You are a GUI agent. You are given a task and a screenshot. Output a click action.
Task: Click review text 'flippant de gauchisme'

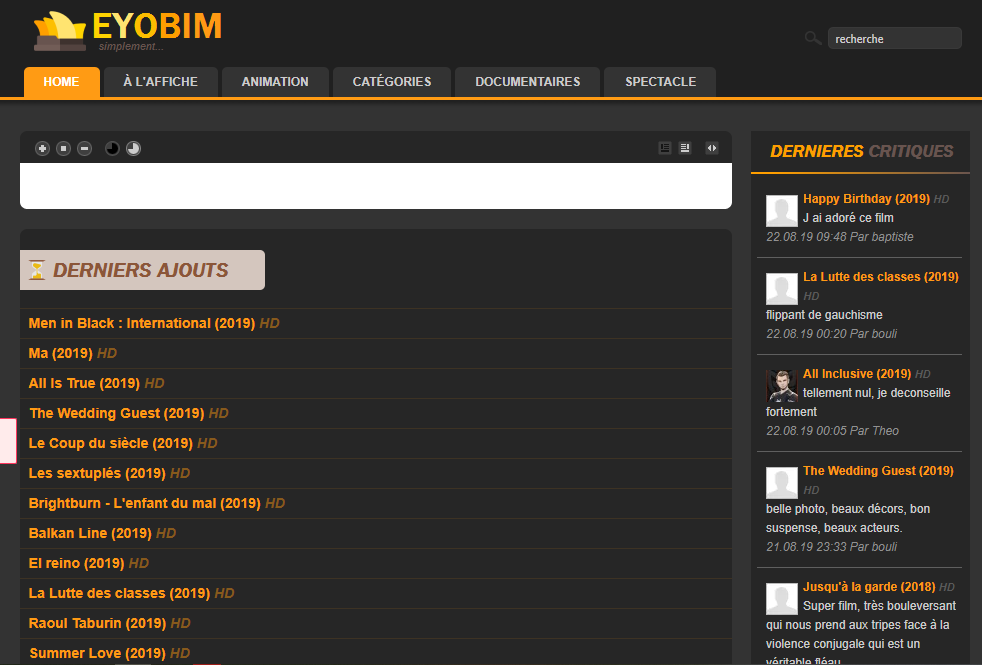824,315
